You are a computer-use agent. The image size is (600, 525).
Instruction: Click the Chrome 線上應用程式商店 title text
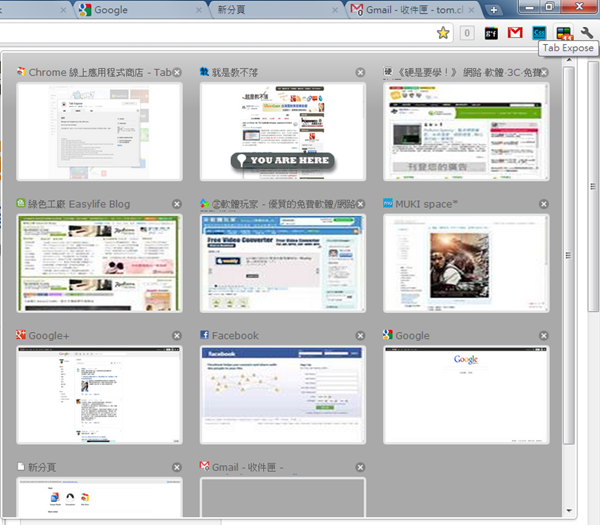tap(100, 72)
